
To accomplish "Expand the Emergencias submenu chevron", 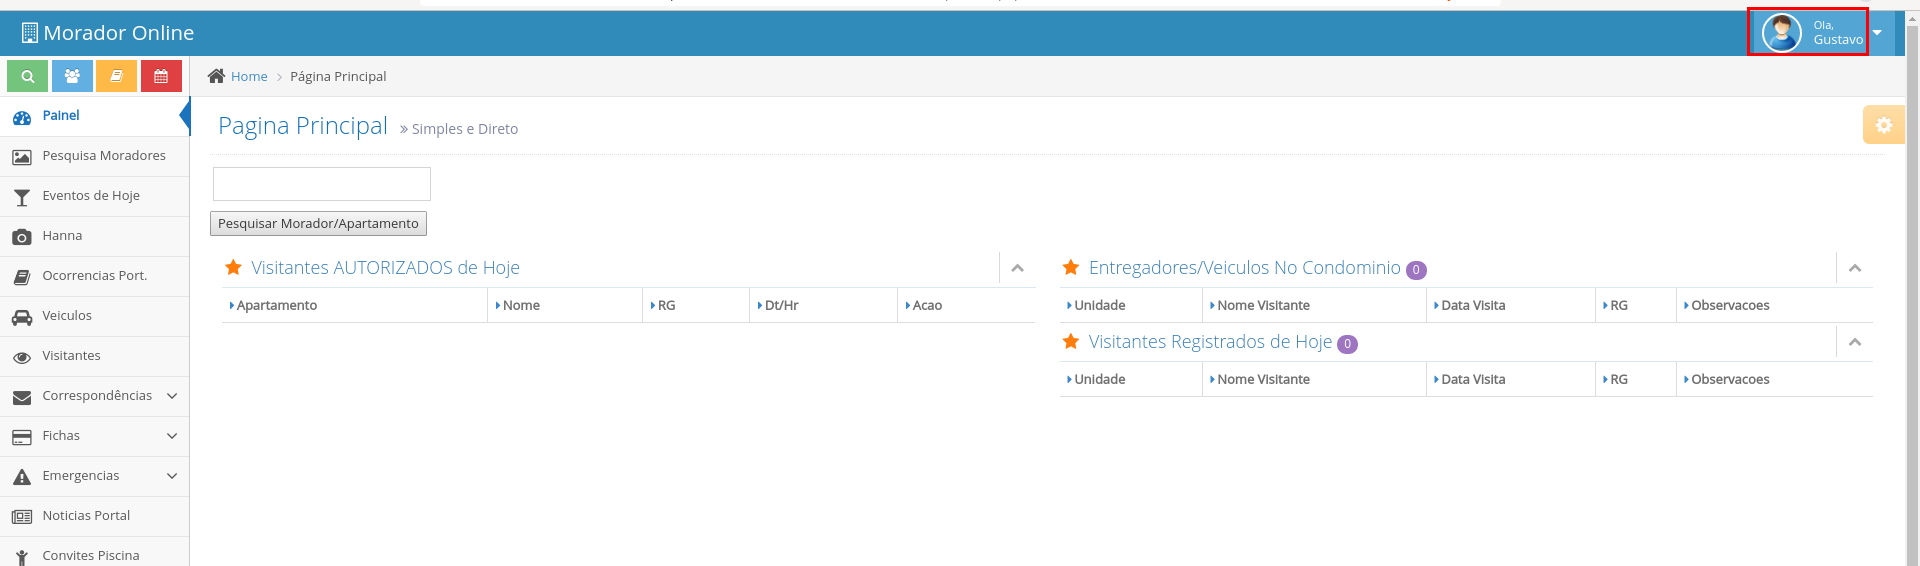I will 172,476.
